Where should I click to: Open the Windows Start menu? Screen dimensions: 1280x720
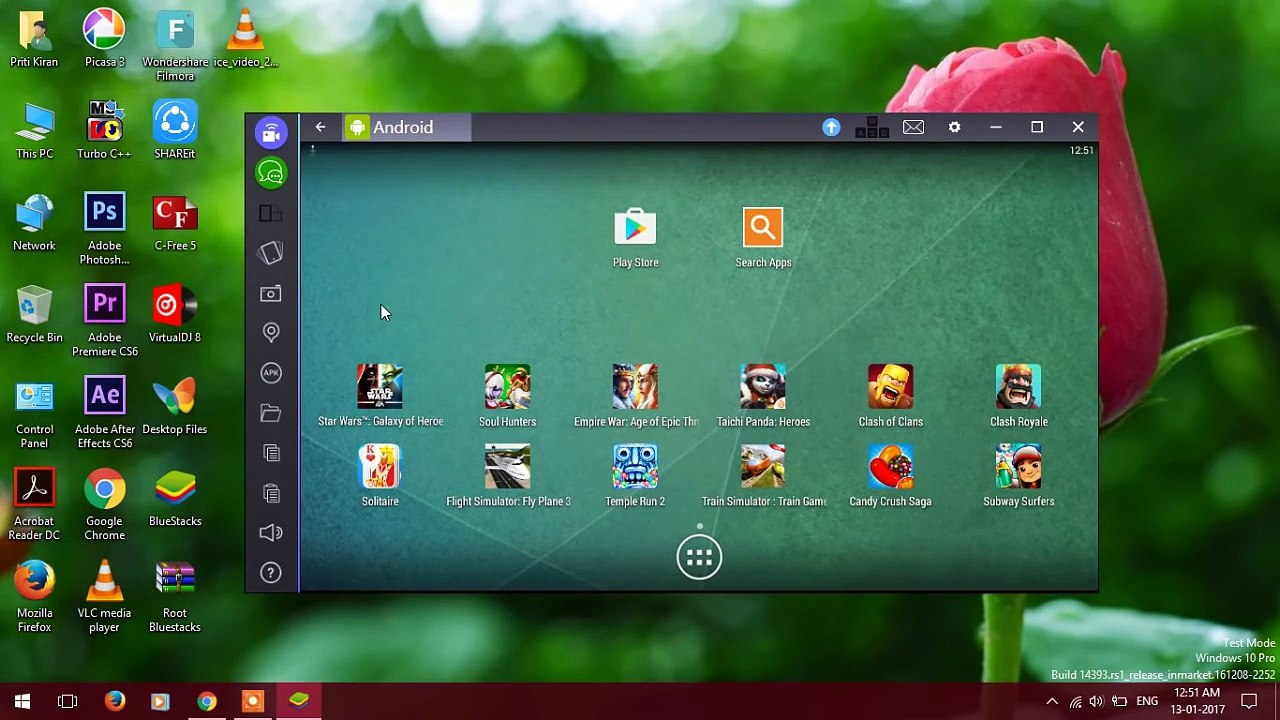[22, 701]
